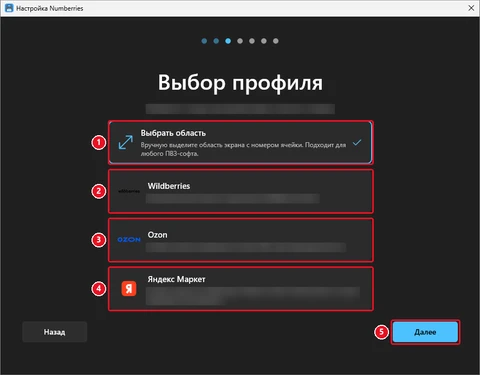Click the Numberries app icon in title bar

(9, 8)
